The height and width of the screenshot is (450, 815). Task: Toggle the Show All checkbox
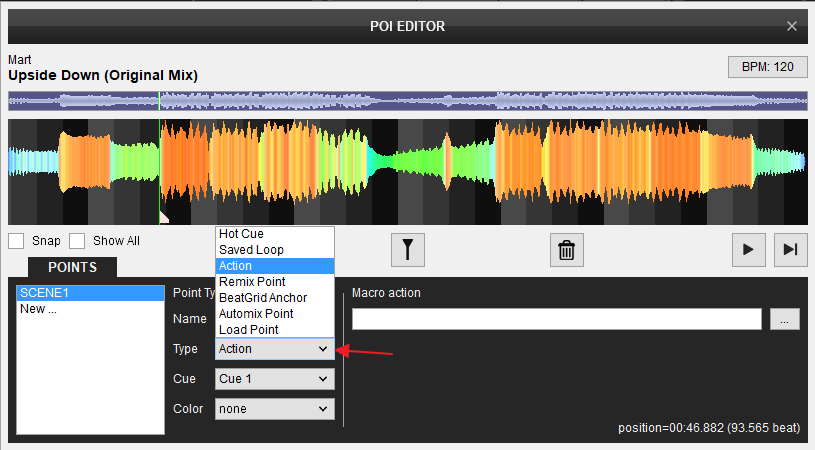pyautogui.click(x=77, y=241)
